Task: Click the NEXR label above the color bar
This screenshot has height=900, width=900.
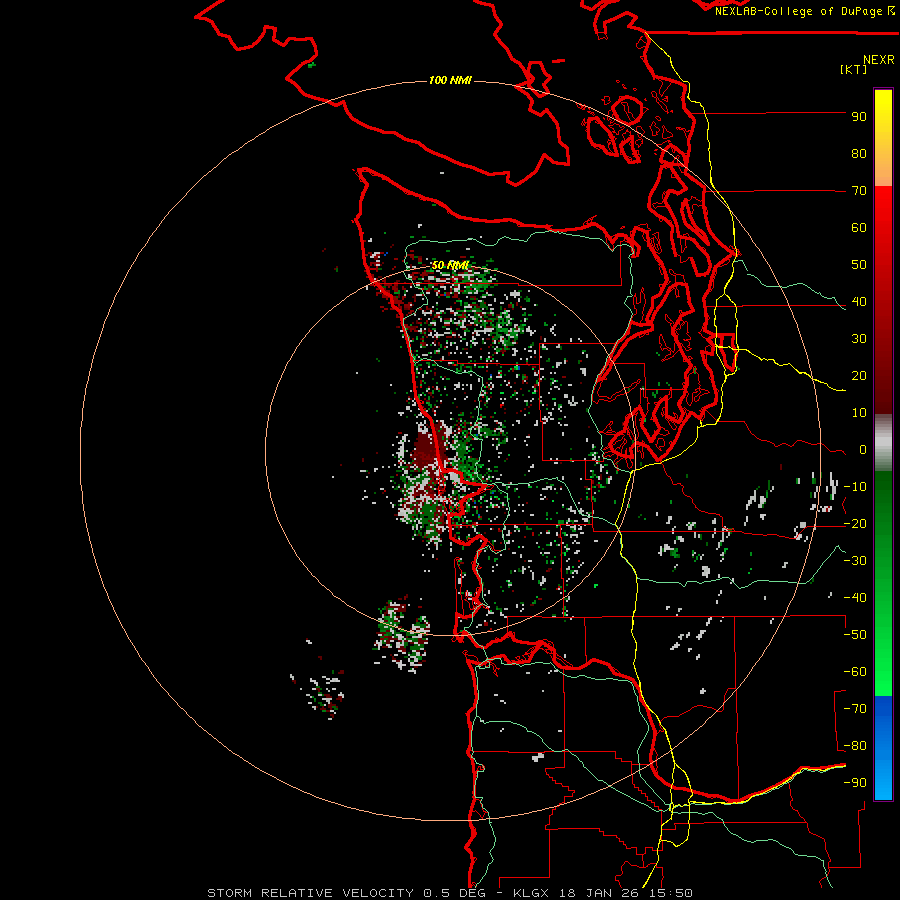Action: pyautogui.click(x=879, y=60)
